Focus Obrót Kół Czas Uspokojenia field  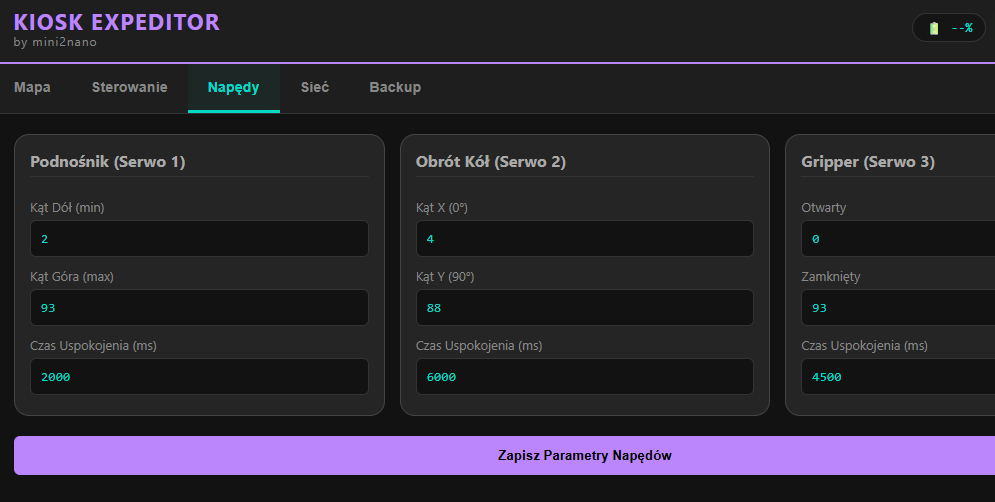[x=584, y=377]
